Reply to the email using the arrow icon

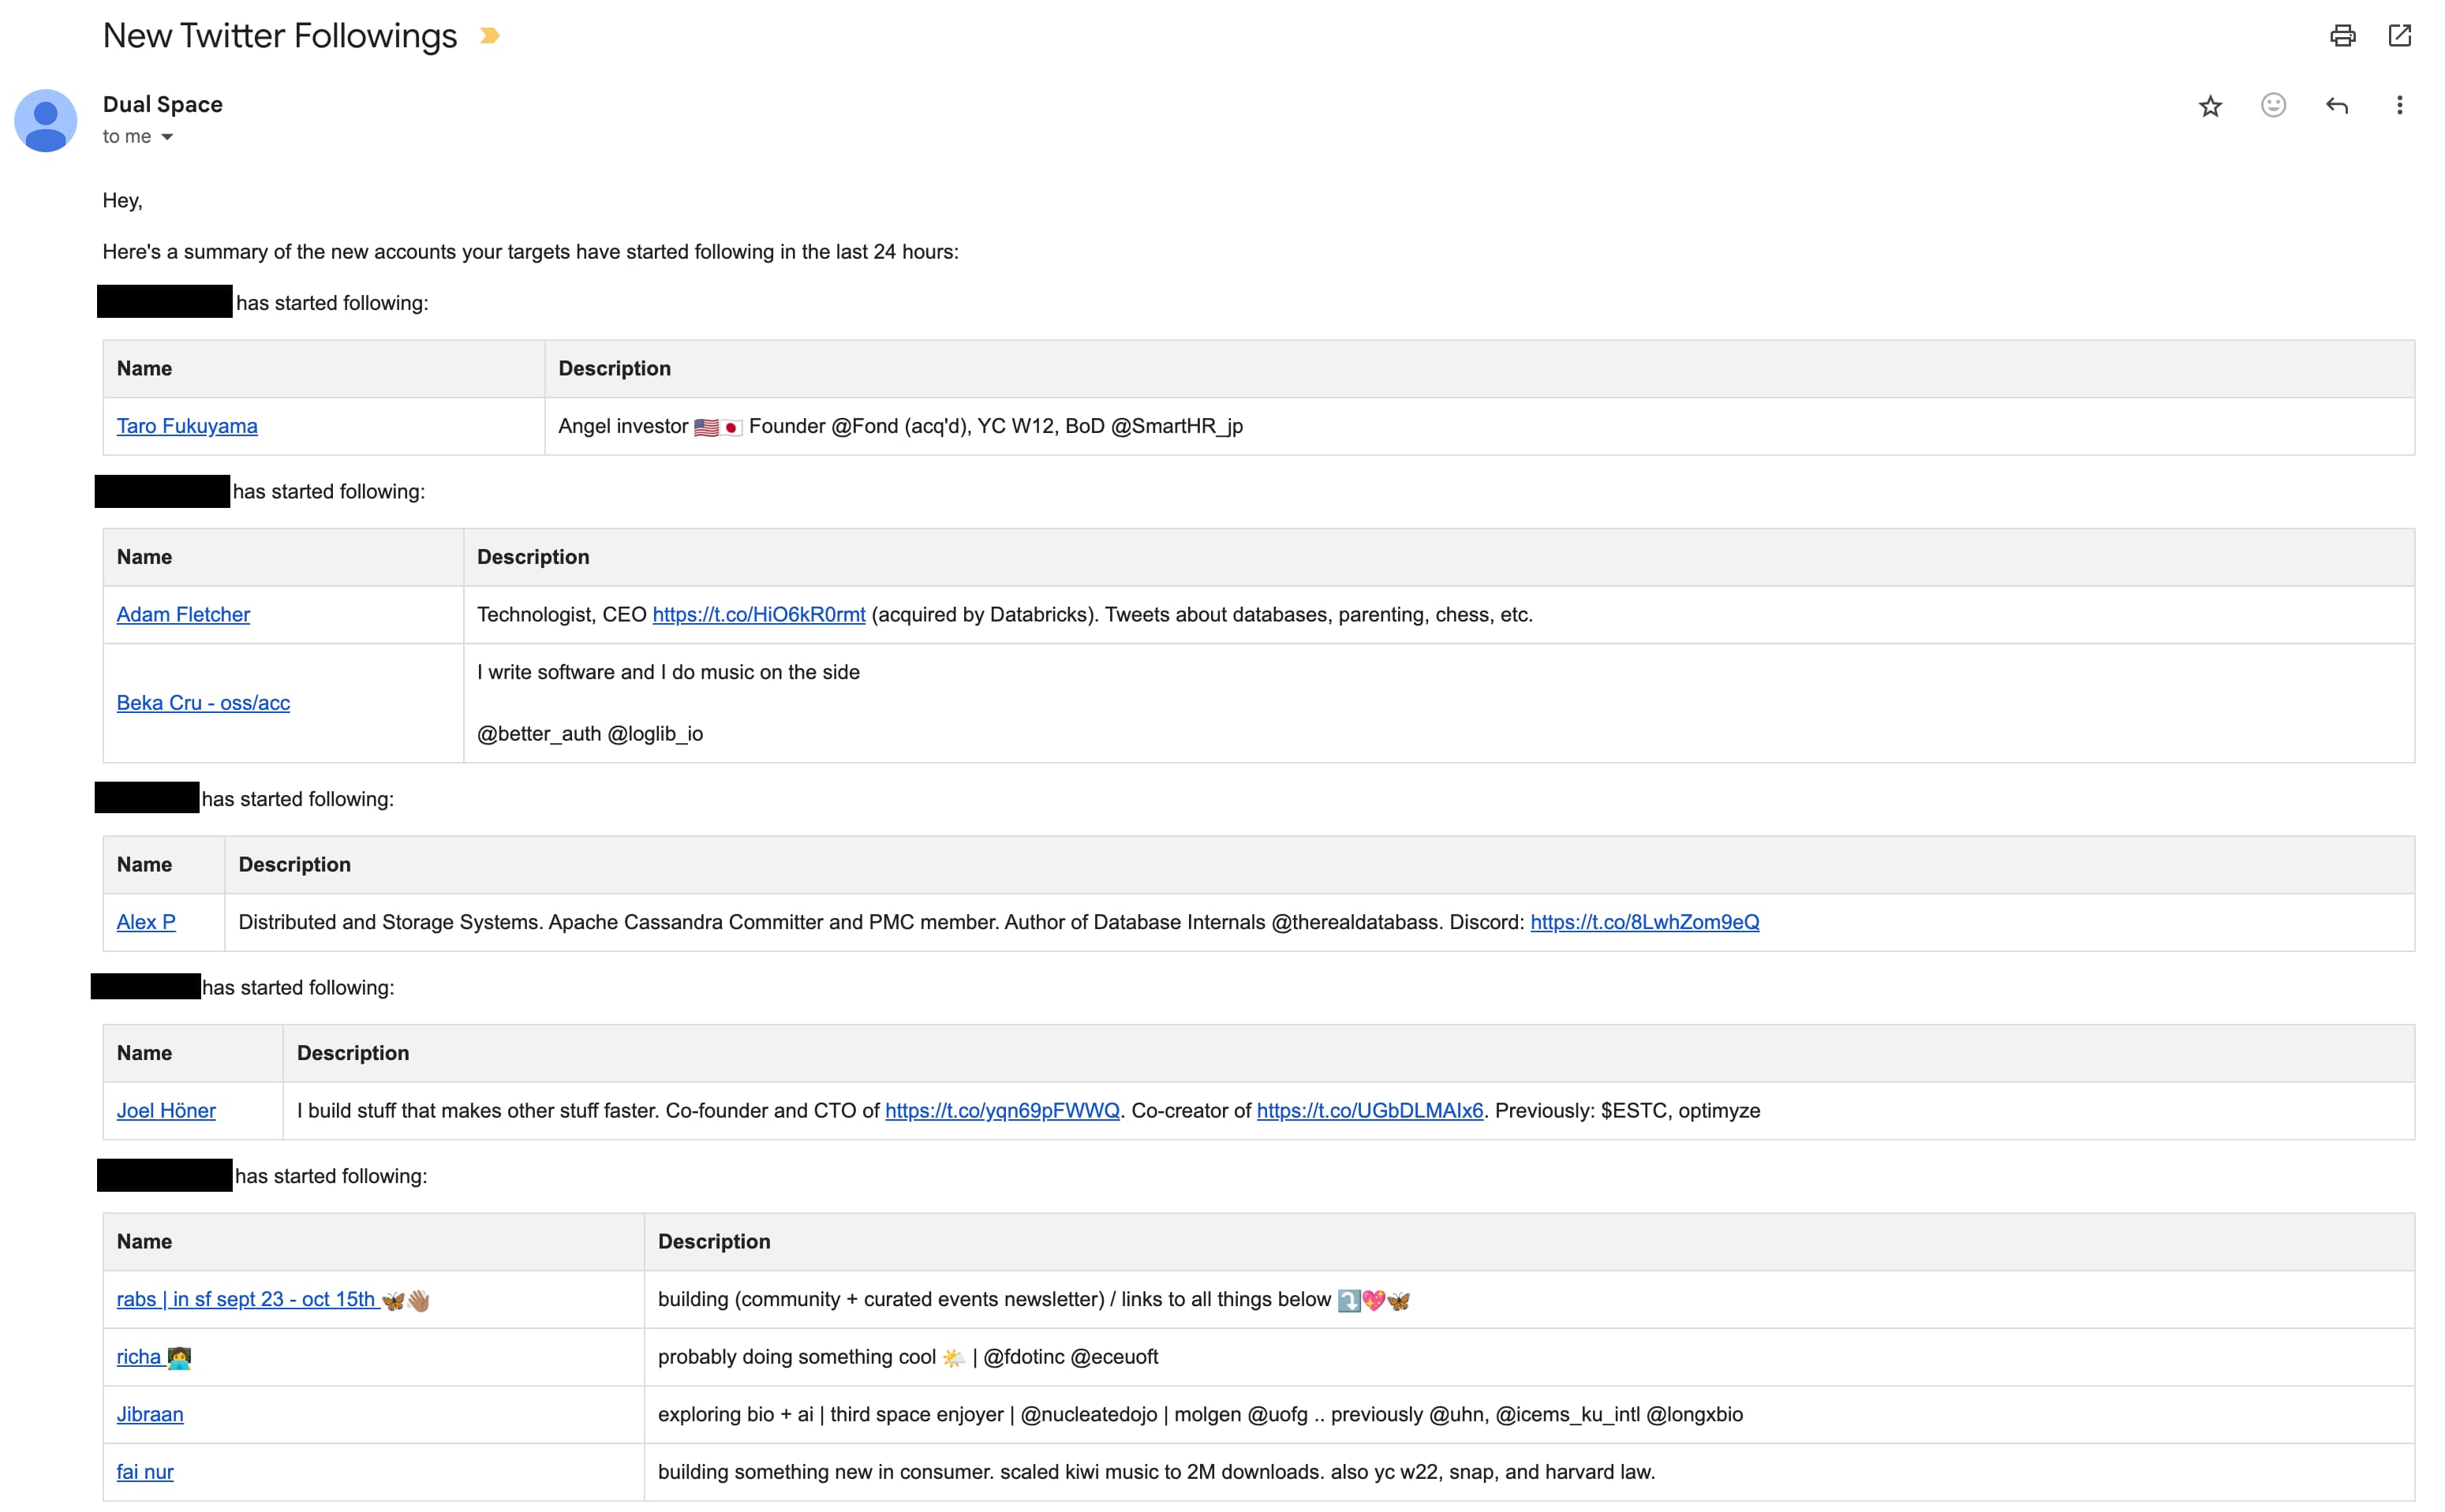pyautogui.click(x=2336, y=105)
